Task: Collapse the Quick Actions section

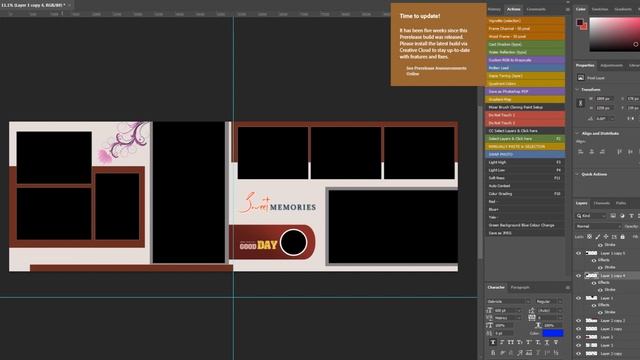Action: point(577,174)
